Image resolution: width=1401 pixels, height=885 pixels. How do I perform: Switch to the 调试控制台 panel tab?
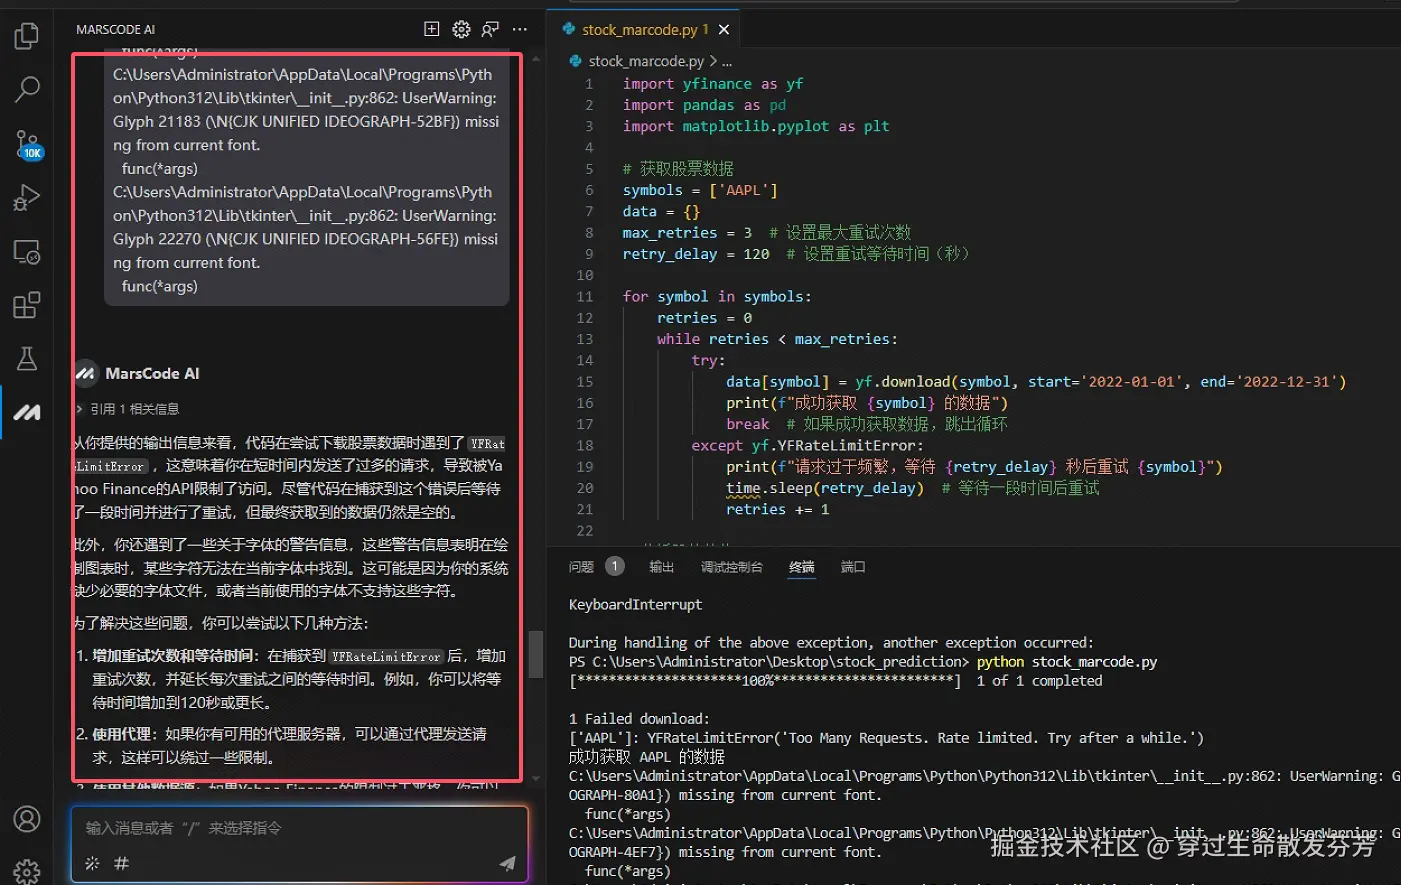pyautogui.click(x=731, y=567)
